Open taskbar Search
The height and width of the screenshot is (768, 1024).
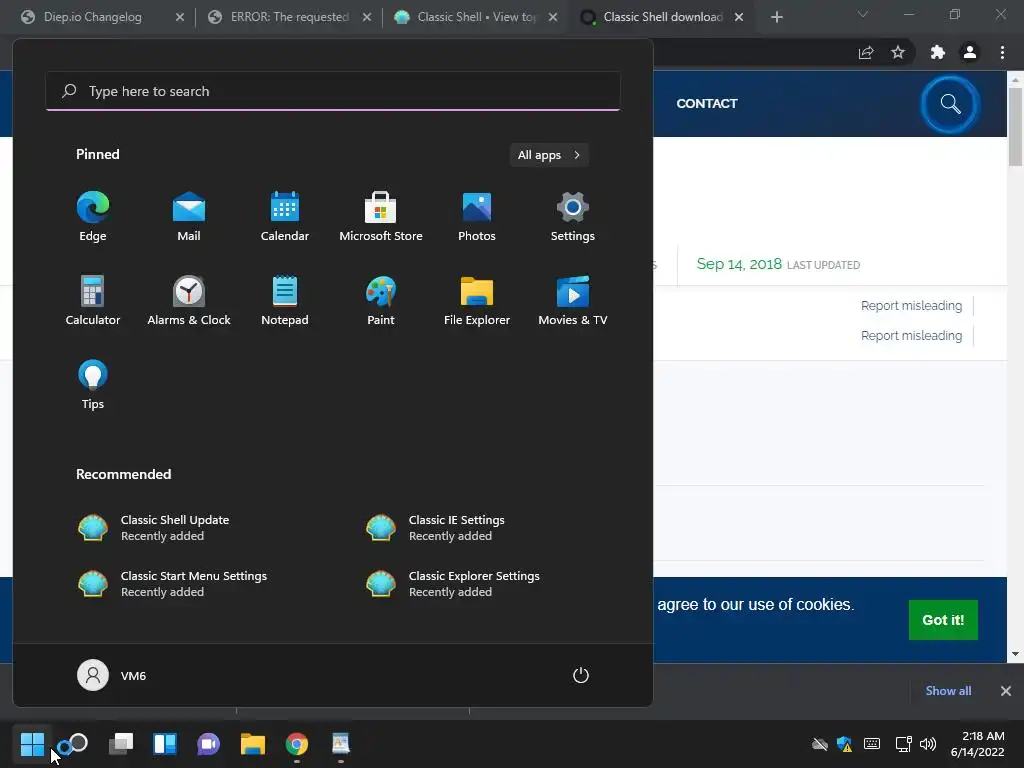(x=73, y=744)
